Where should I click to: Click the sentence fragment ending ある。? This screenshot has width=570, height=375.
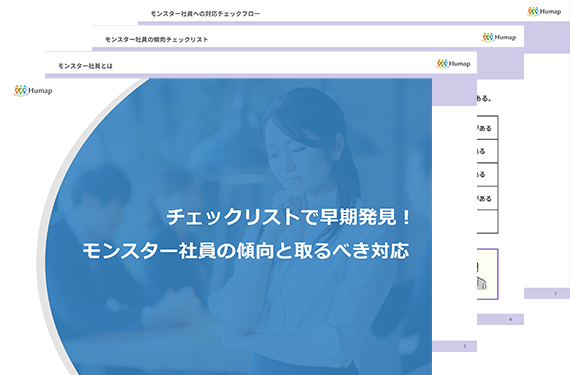click(x=484, y=98)
